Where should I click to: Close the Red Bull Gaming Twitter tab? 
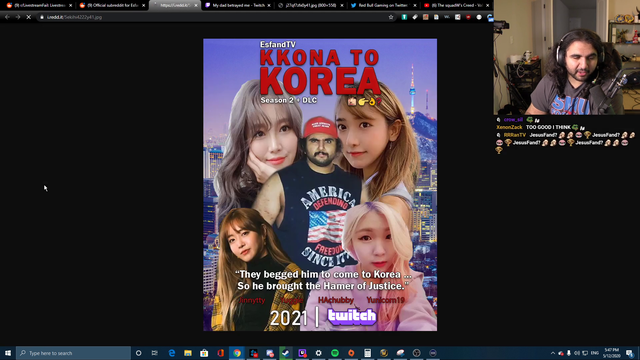415,5
